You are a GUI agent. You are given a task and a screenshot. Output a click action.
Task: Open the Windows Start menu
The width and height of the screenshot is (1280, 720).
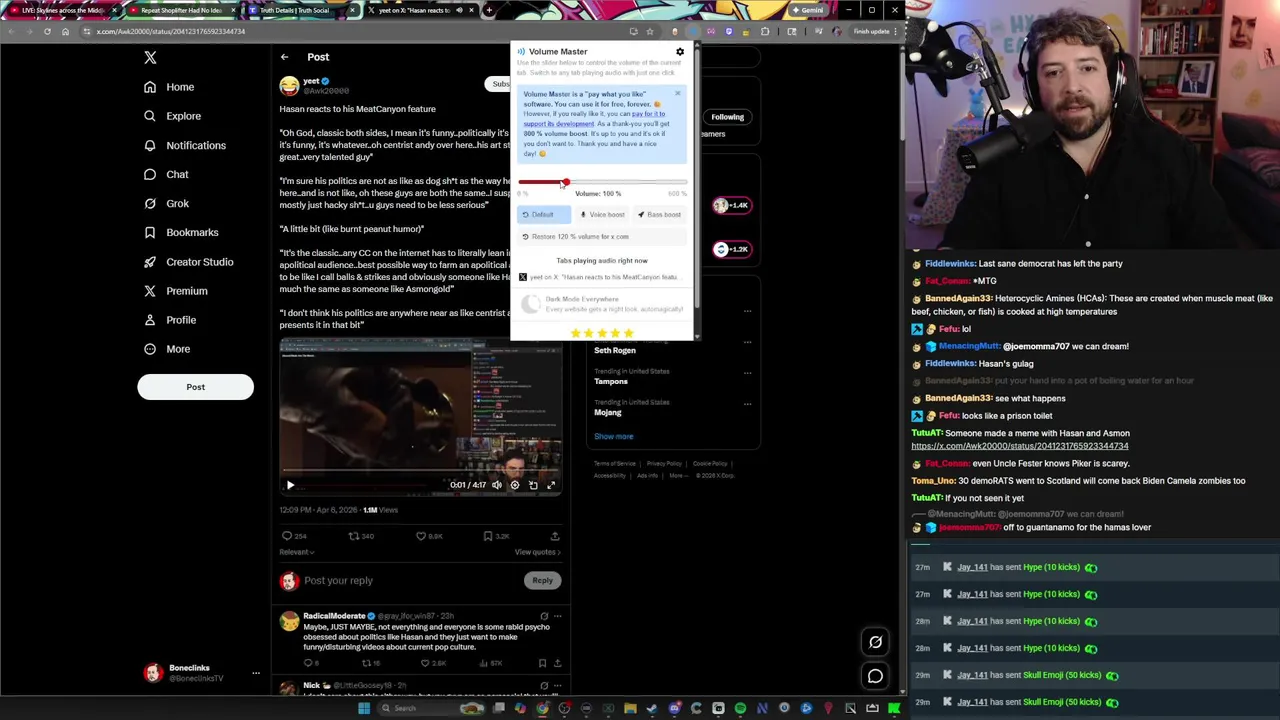point(364,708)
